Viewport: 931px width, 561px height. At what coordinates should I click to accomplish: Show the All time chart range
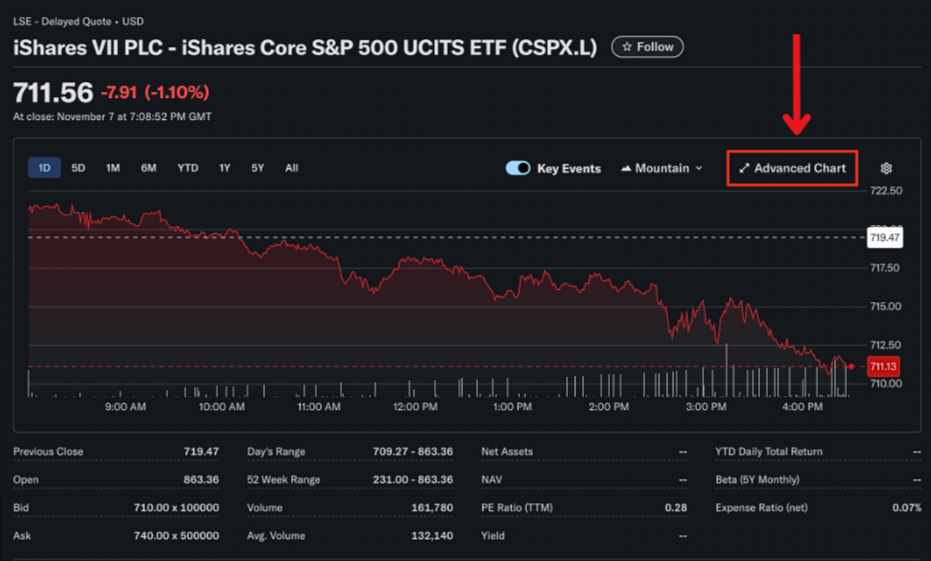[x=292, y=168]
